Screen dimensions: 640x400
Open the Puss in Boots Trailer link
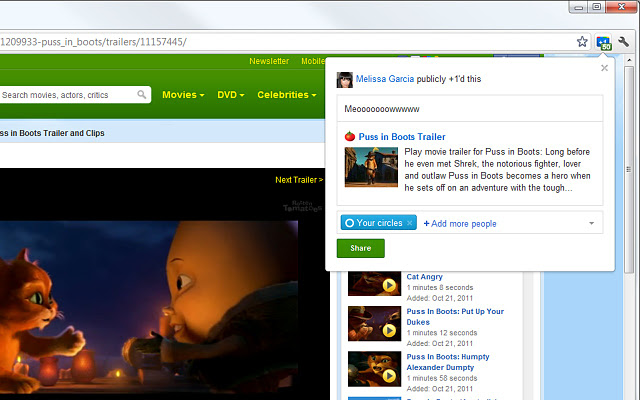pyautogui.click(x=401, y=137)
